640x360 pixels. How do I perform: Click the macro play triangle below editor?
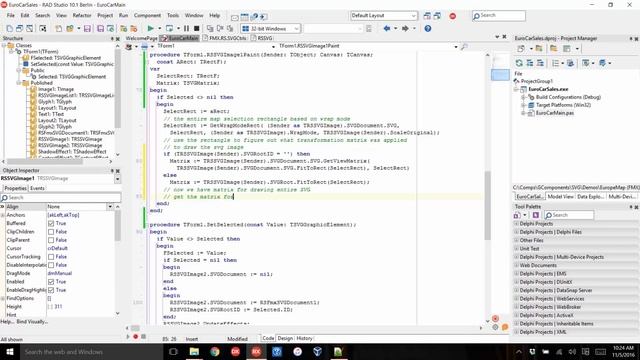point(128,337)
